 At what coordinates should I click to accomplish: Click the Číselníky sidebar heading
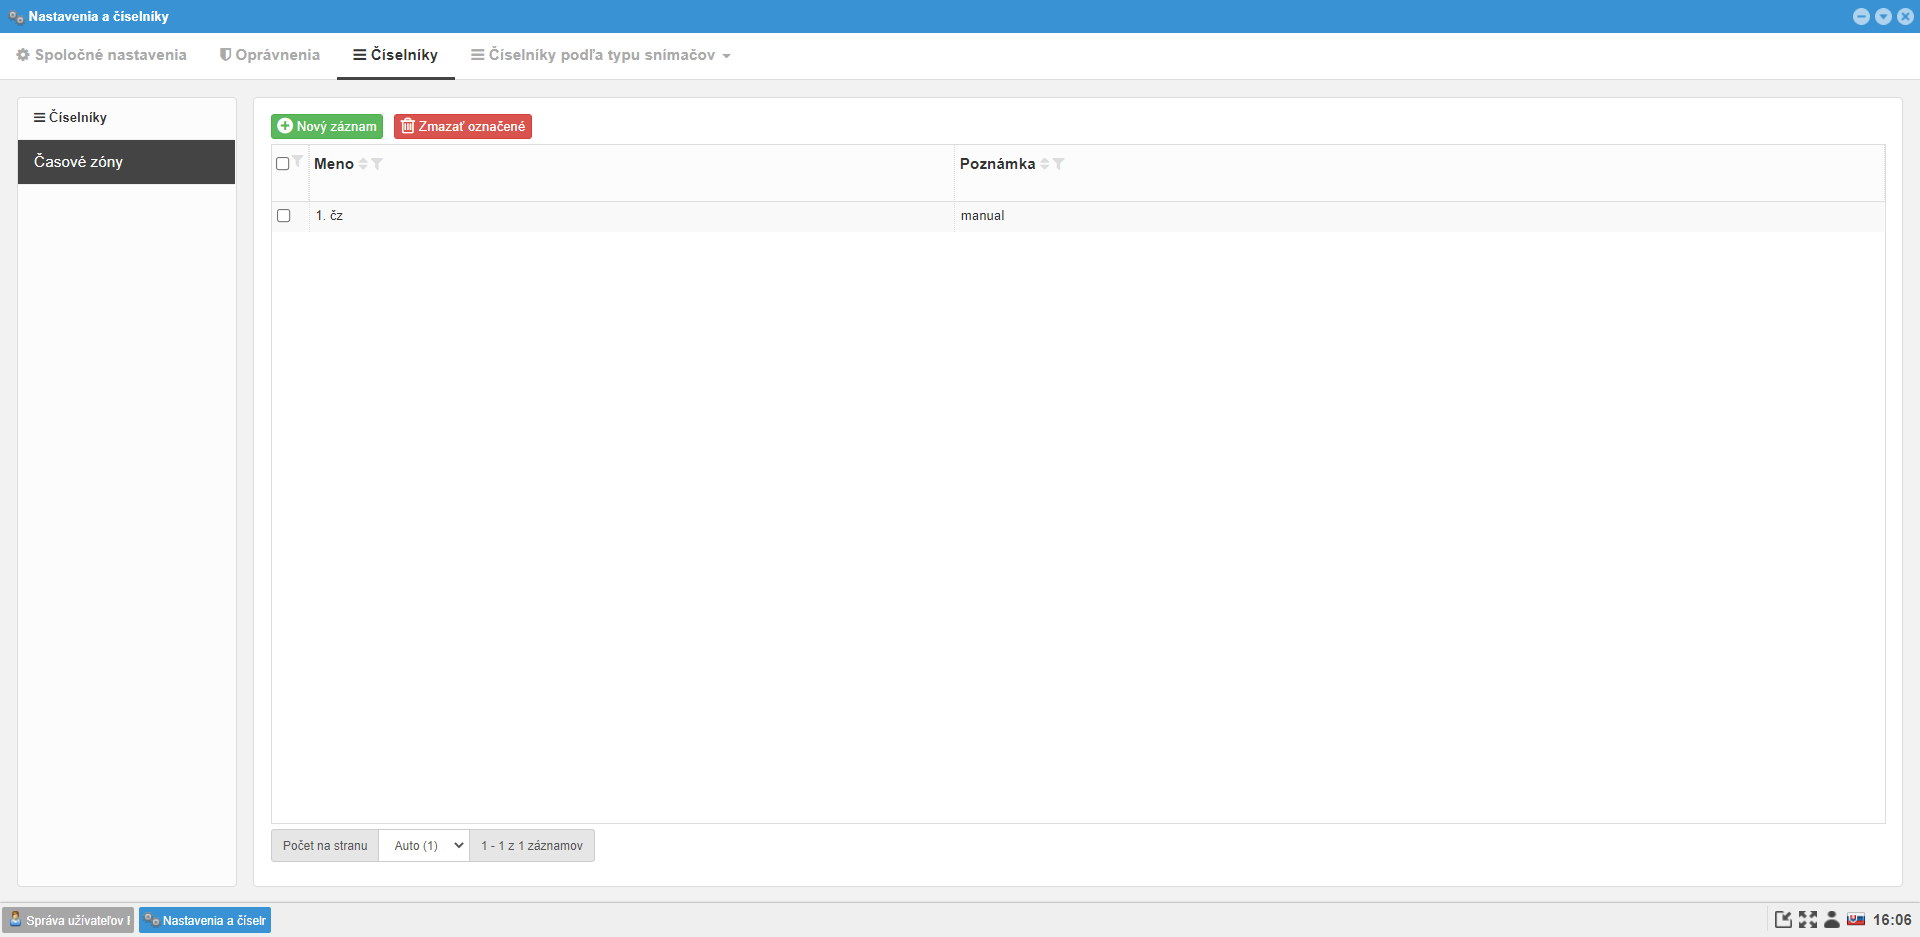(x=70, y=118)
